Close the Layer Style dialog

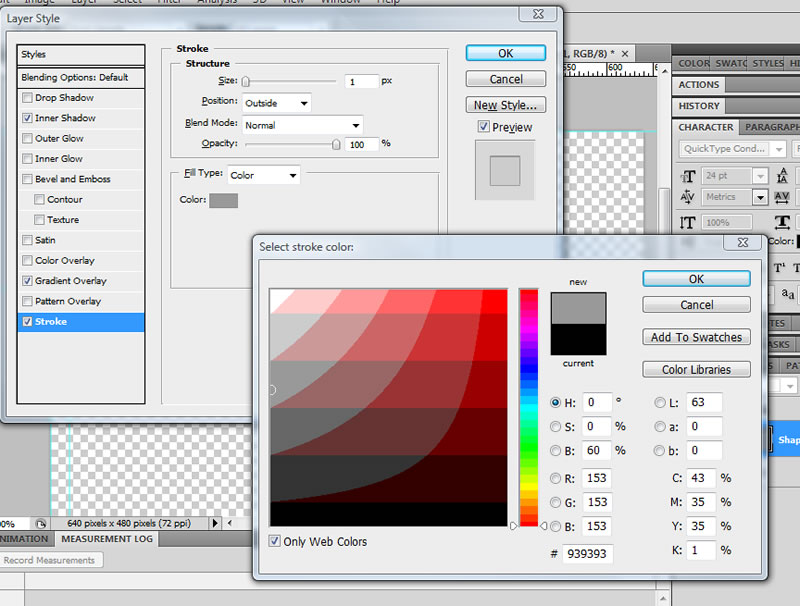pos(538,14)
